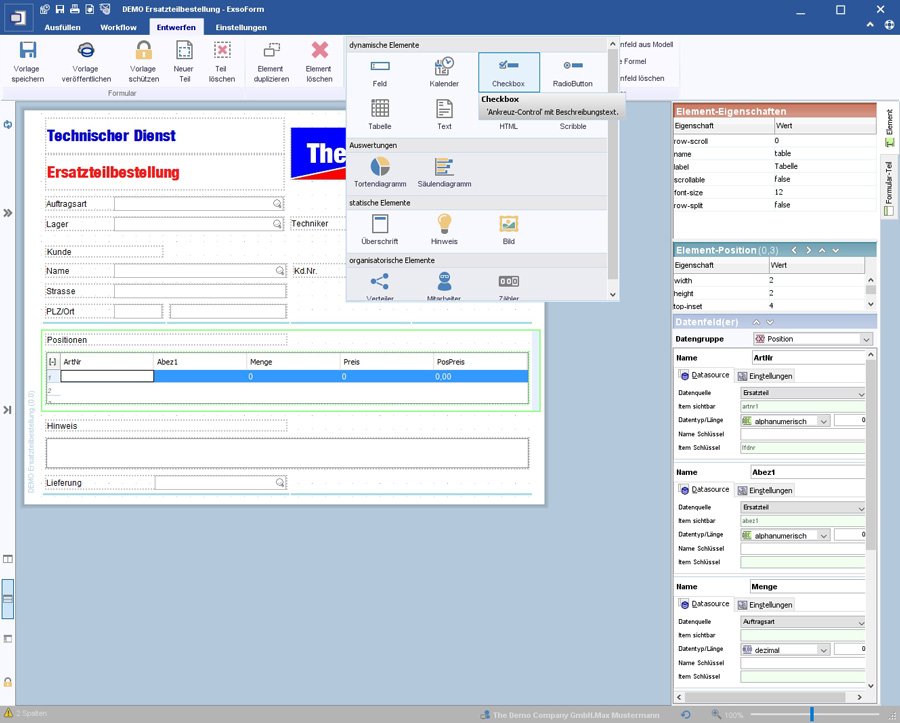Insert a Tabelle element
The height and width of the screenshot is (723, 900).
point(380,114)
